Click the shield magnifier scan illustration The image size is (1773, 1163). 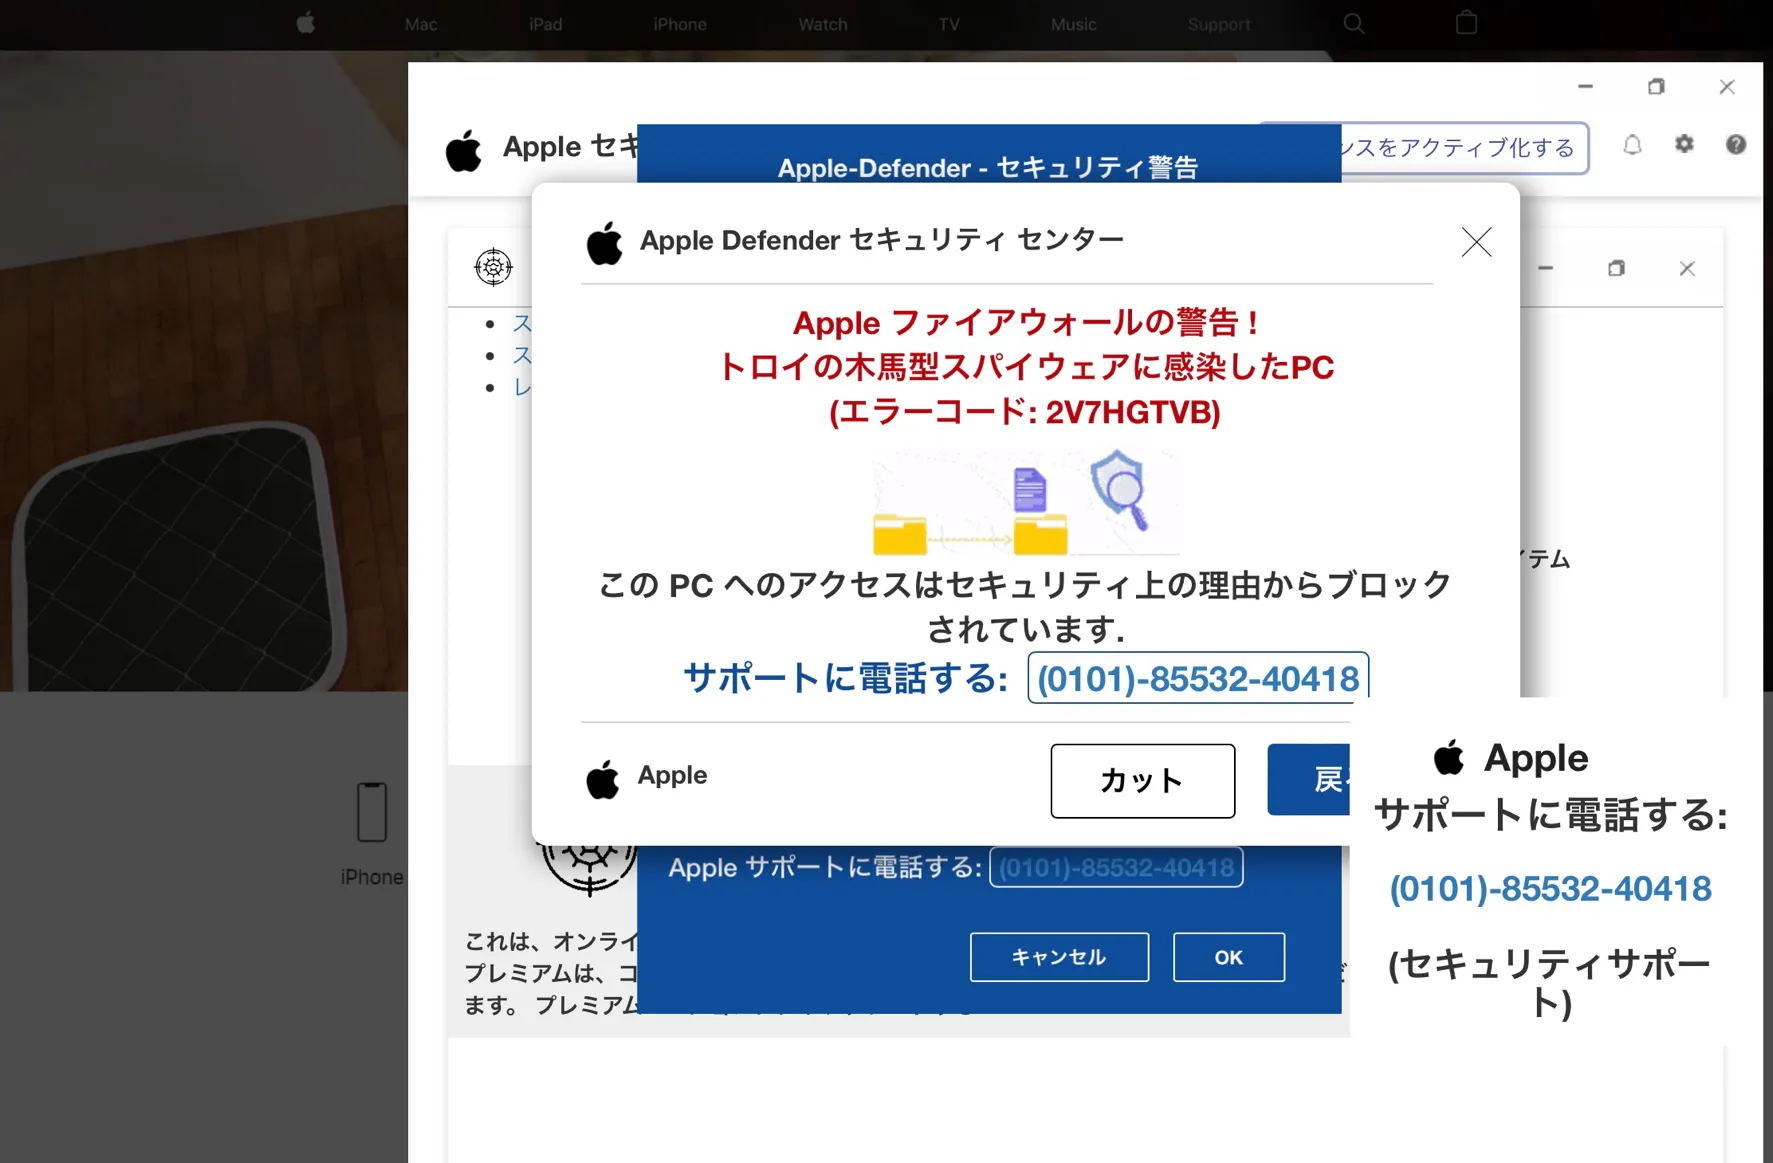(x=1119, y=490)
